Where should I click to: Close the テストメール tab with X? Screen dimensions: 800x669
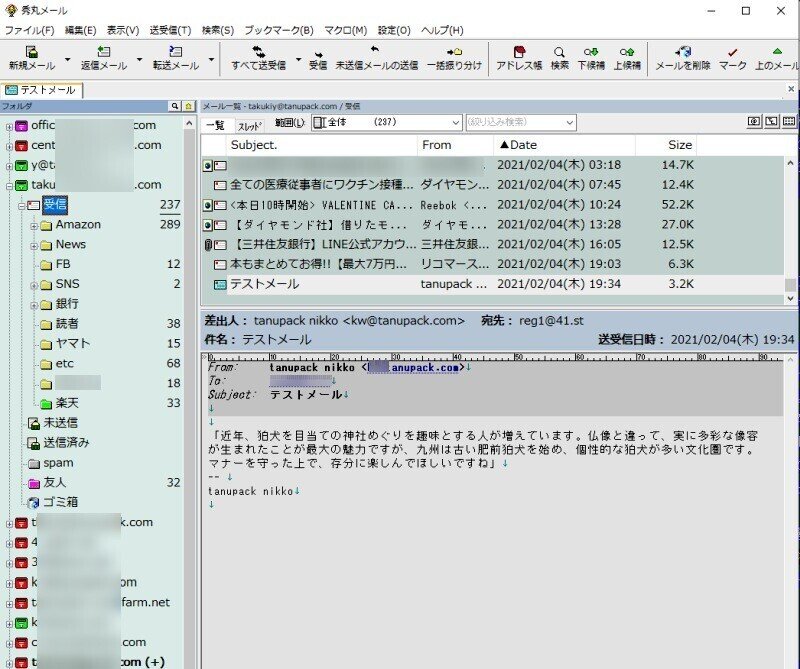click(791, 89)
